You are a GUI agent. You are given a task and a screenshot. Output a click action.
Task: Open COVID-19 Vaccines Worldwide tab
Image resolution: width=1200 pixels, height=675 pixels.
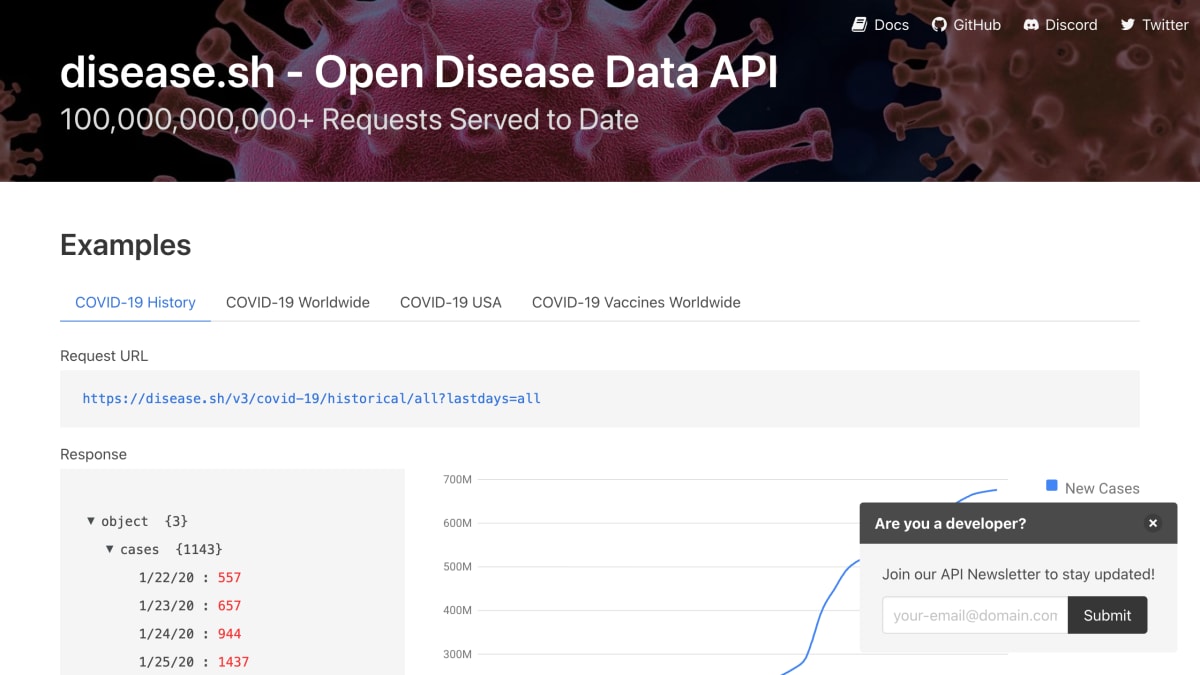pyautogui.click(x=636, y=302)
